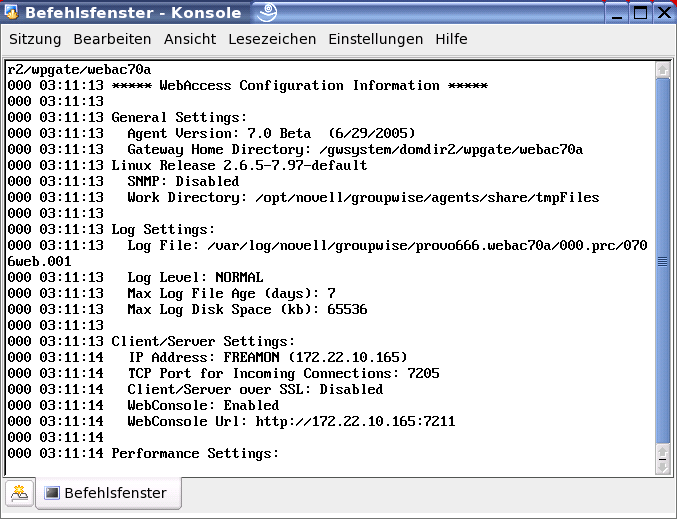This screenshot has height=519, width=677.
Task: Click 'Client/Server over SSL: Disabled' line
Action: point(255,389)
